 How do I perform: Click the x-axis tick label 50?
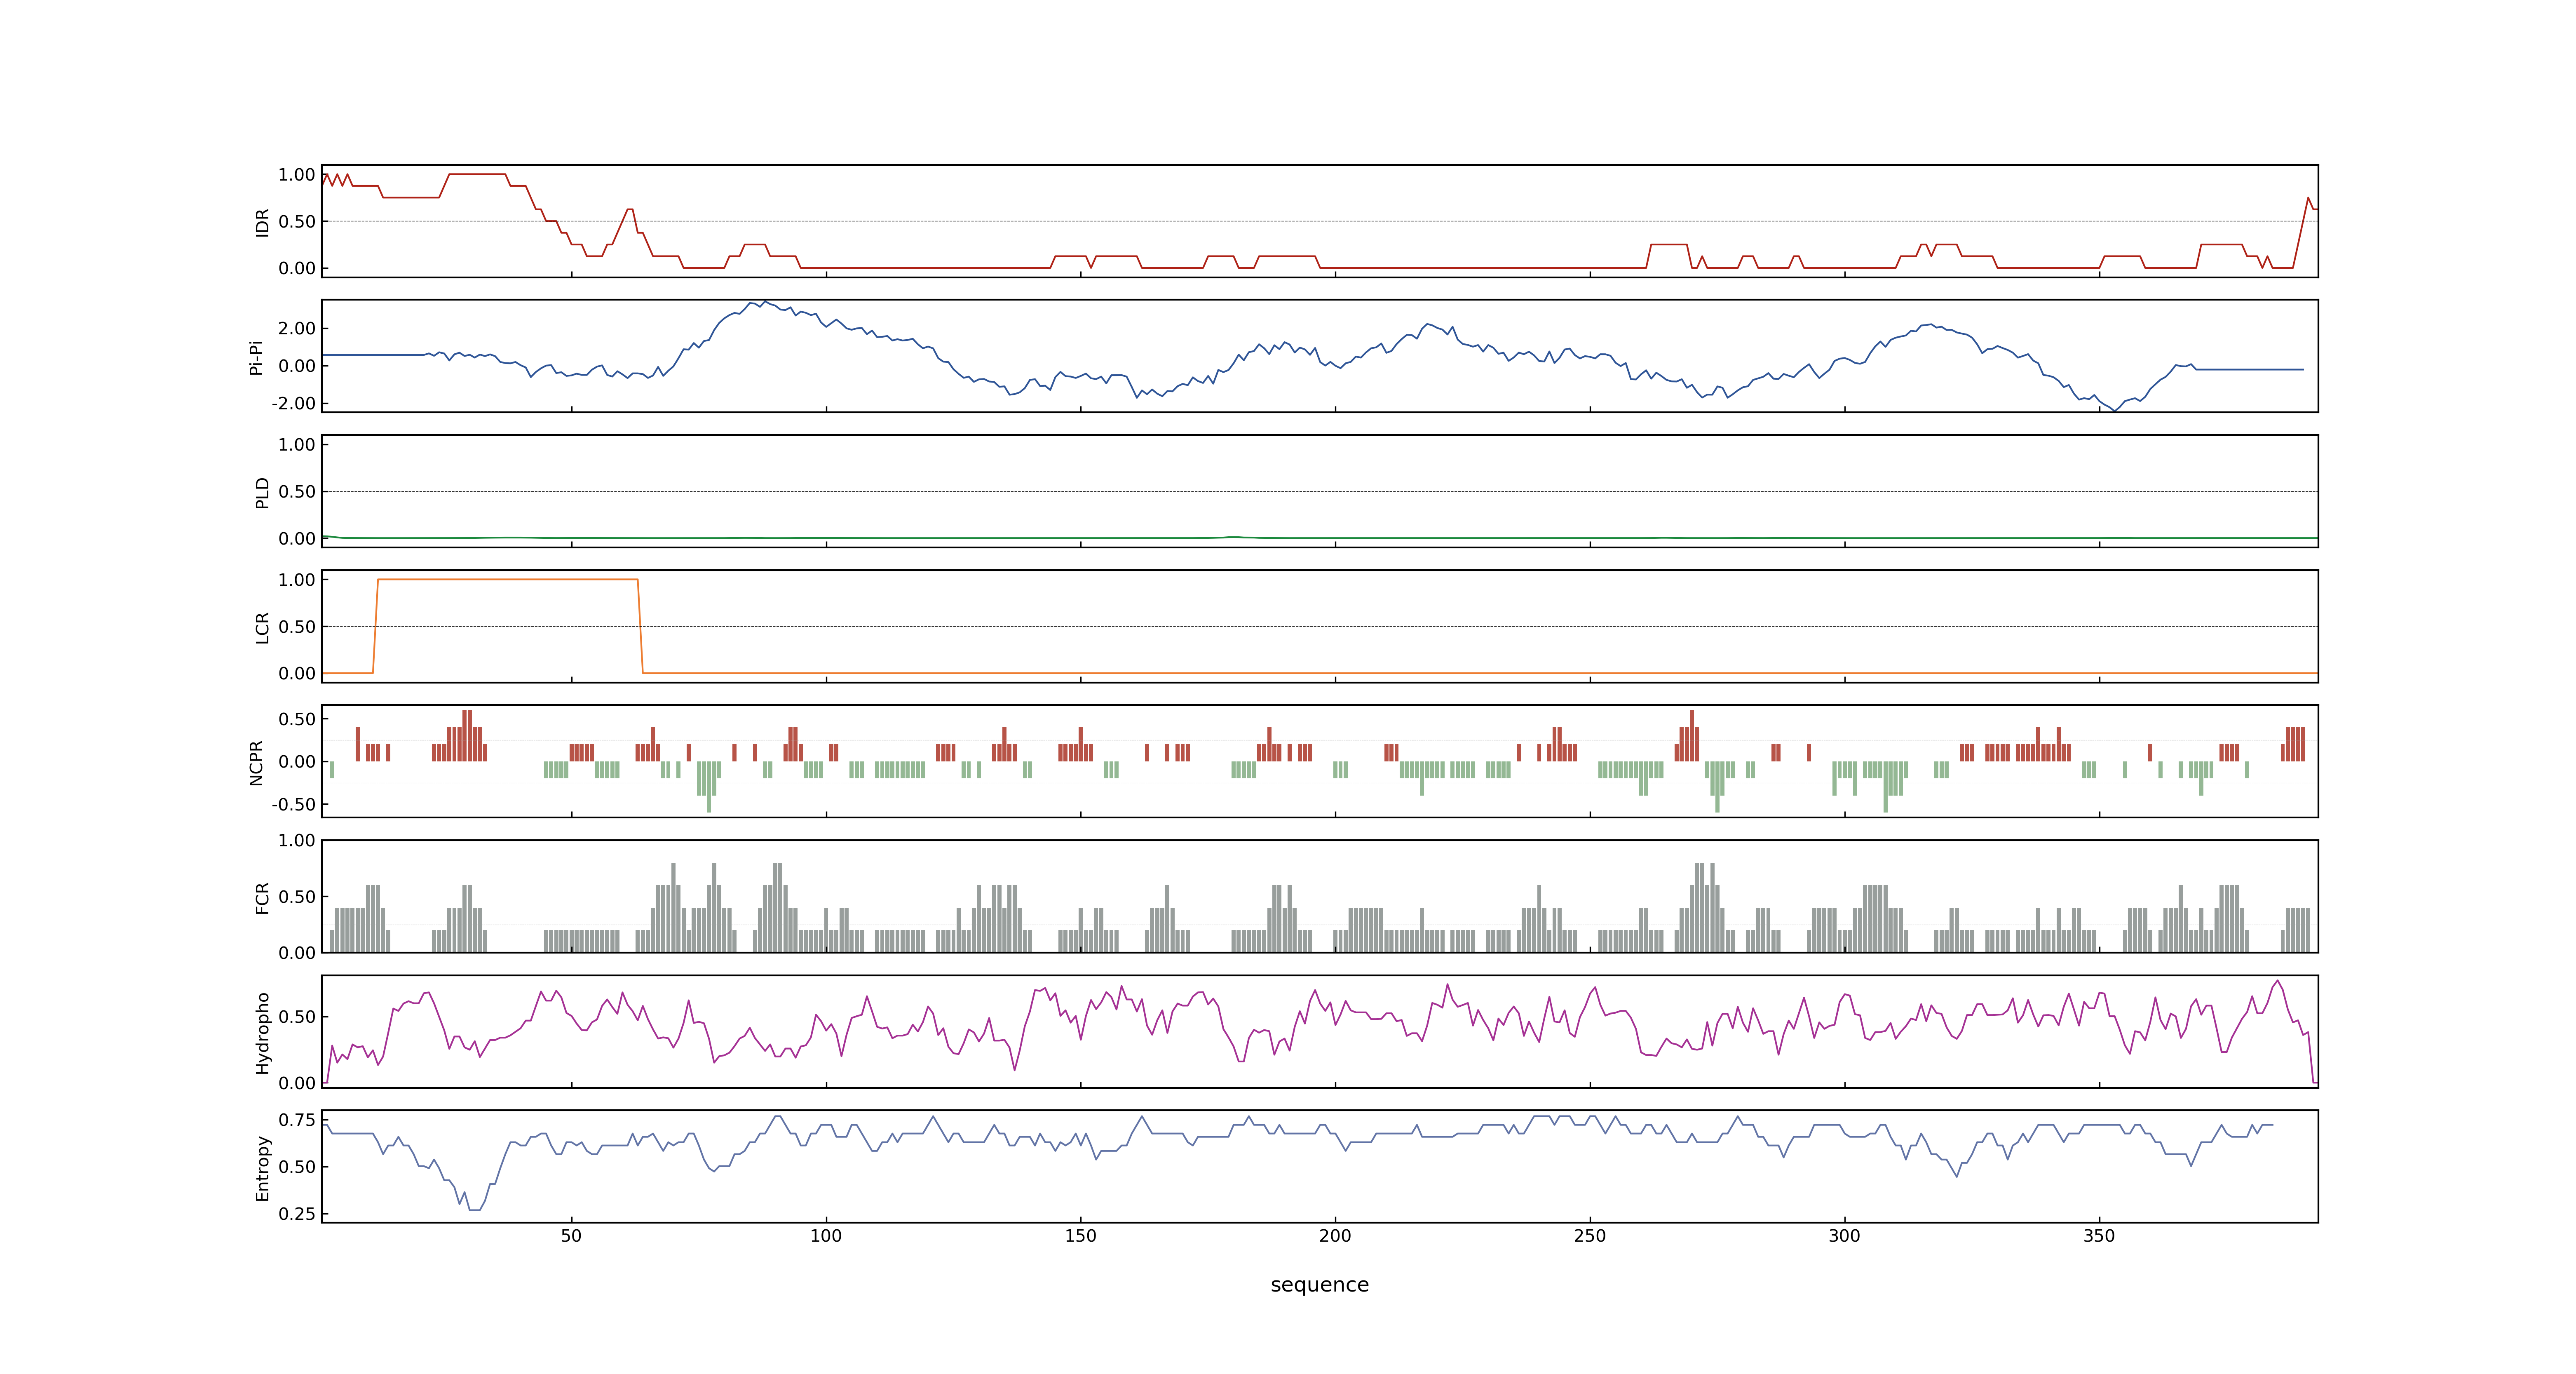pyautogui.click(x=571, y=1236)
